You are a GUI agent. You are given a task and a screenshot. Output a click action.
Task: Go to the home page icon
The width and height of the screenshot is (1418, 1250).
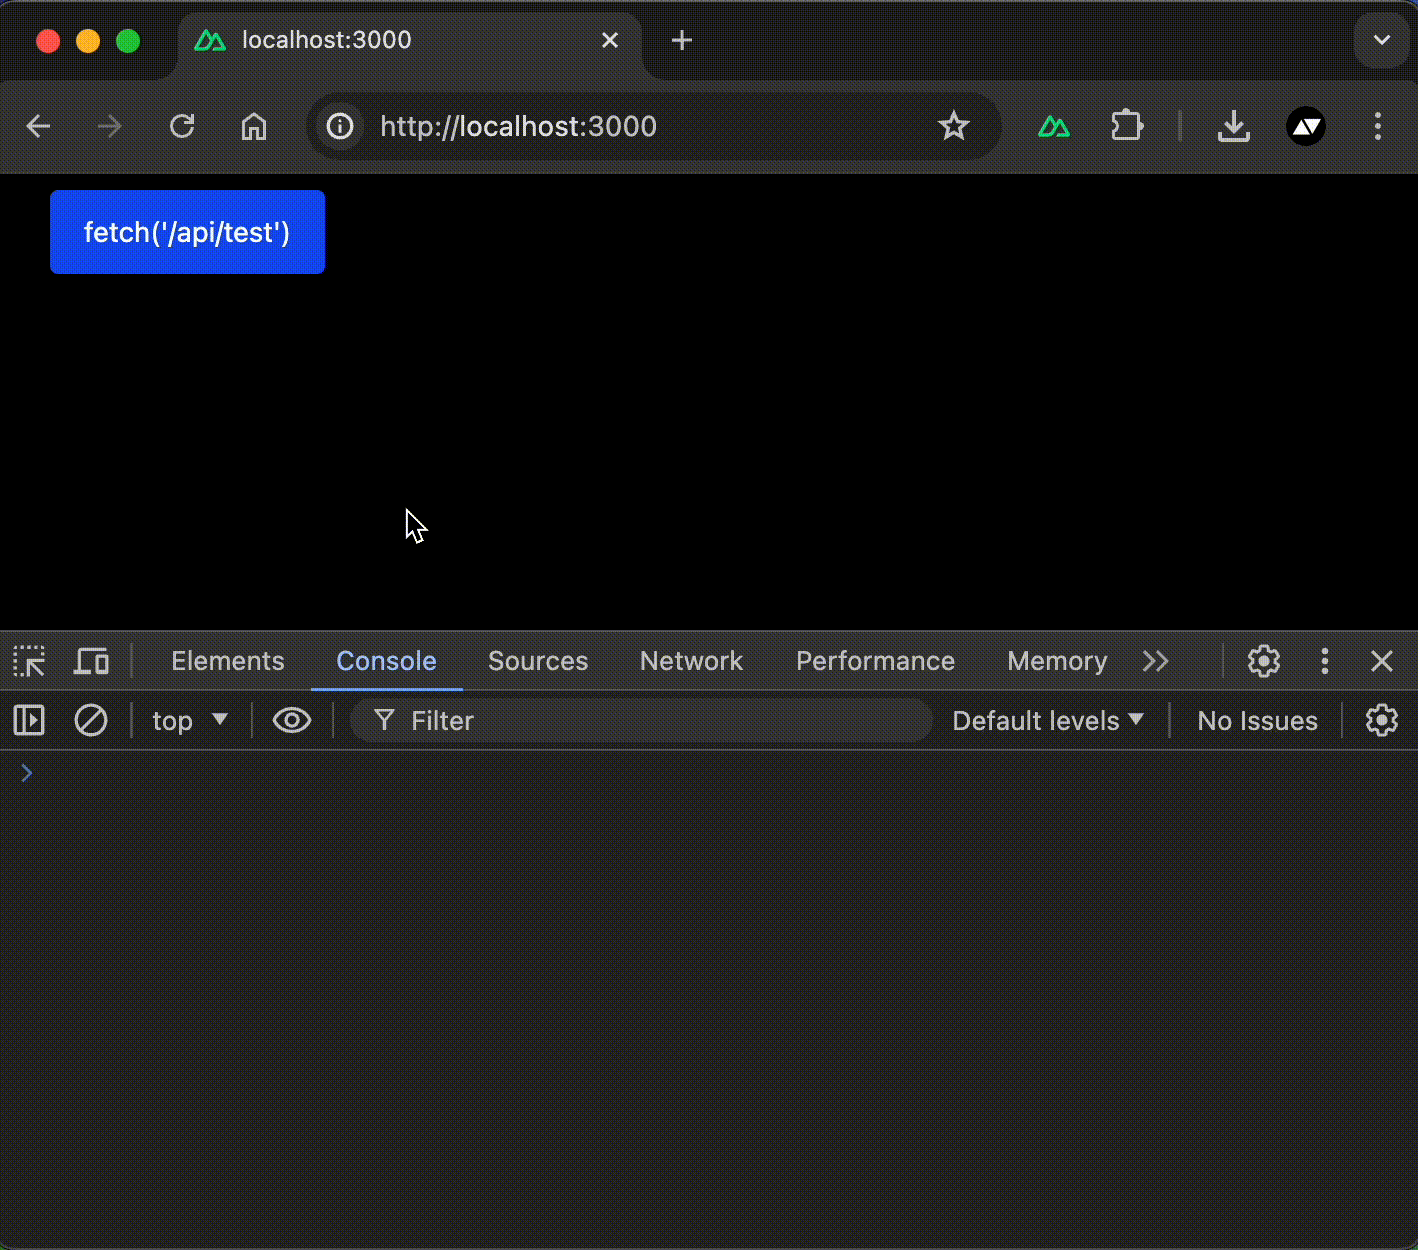tap(254, 126)
